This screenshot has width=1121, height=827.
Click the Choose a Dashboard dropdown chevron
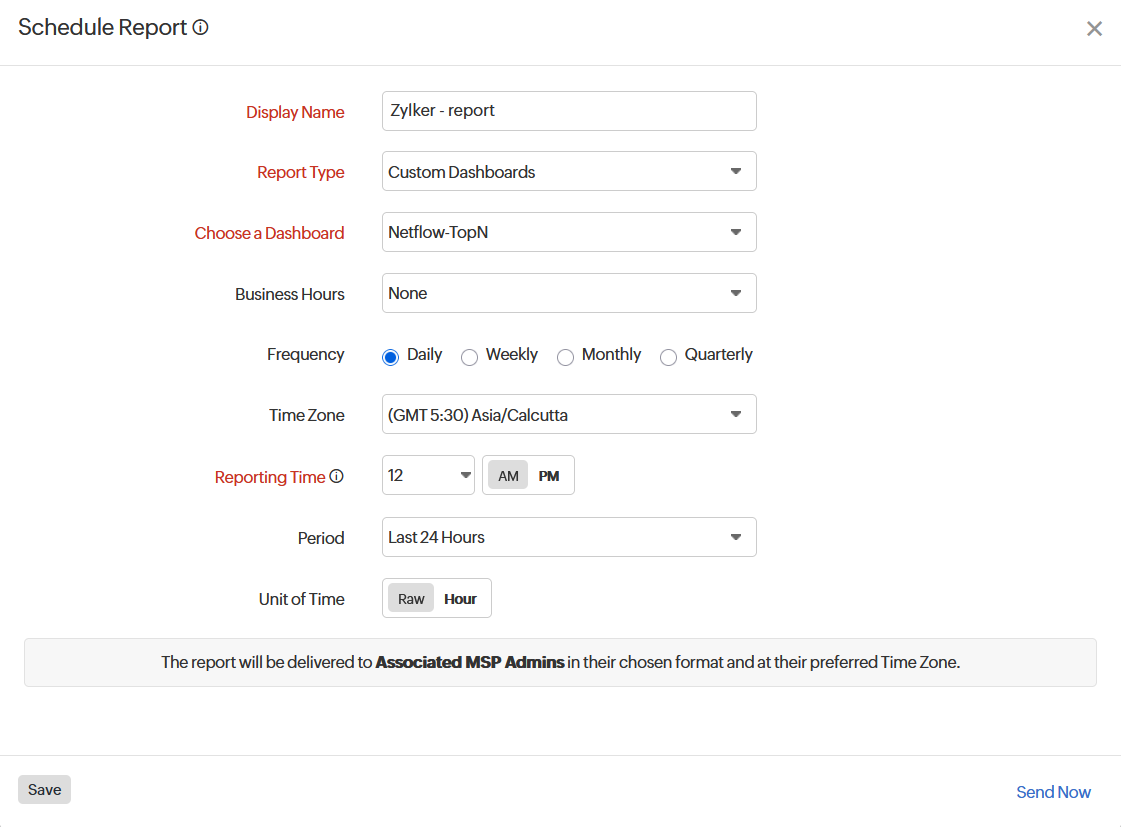737,232
